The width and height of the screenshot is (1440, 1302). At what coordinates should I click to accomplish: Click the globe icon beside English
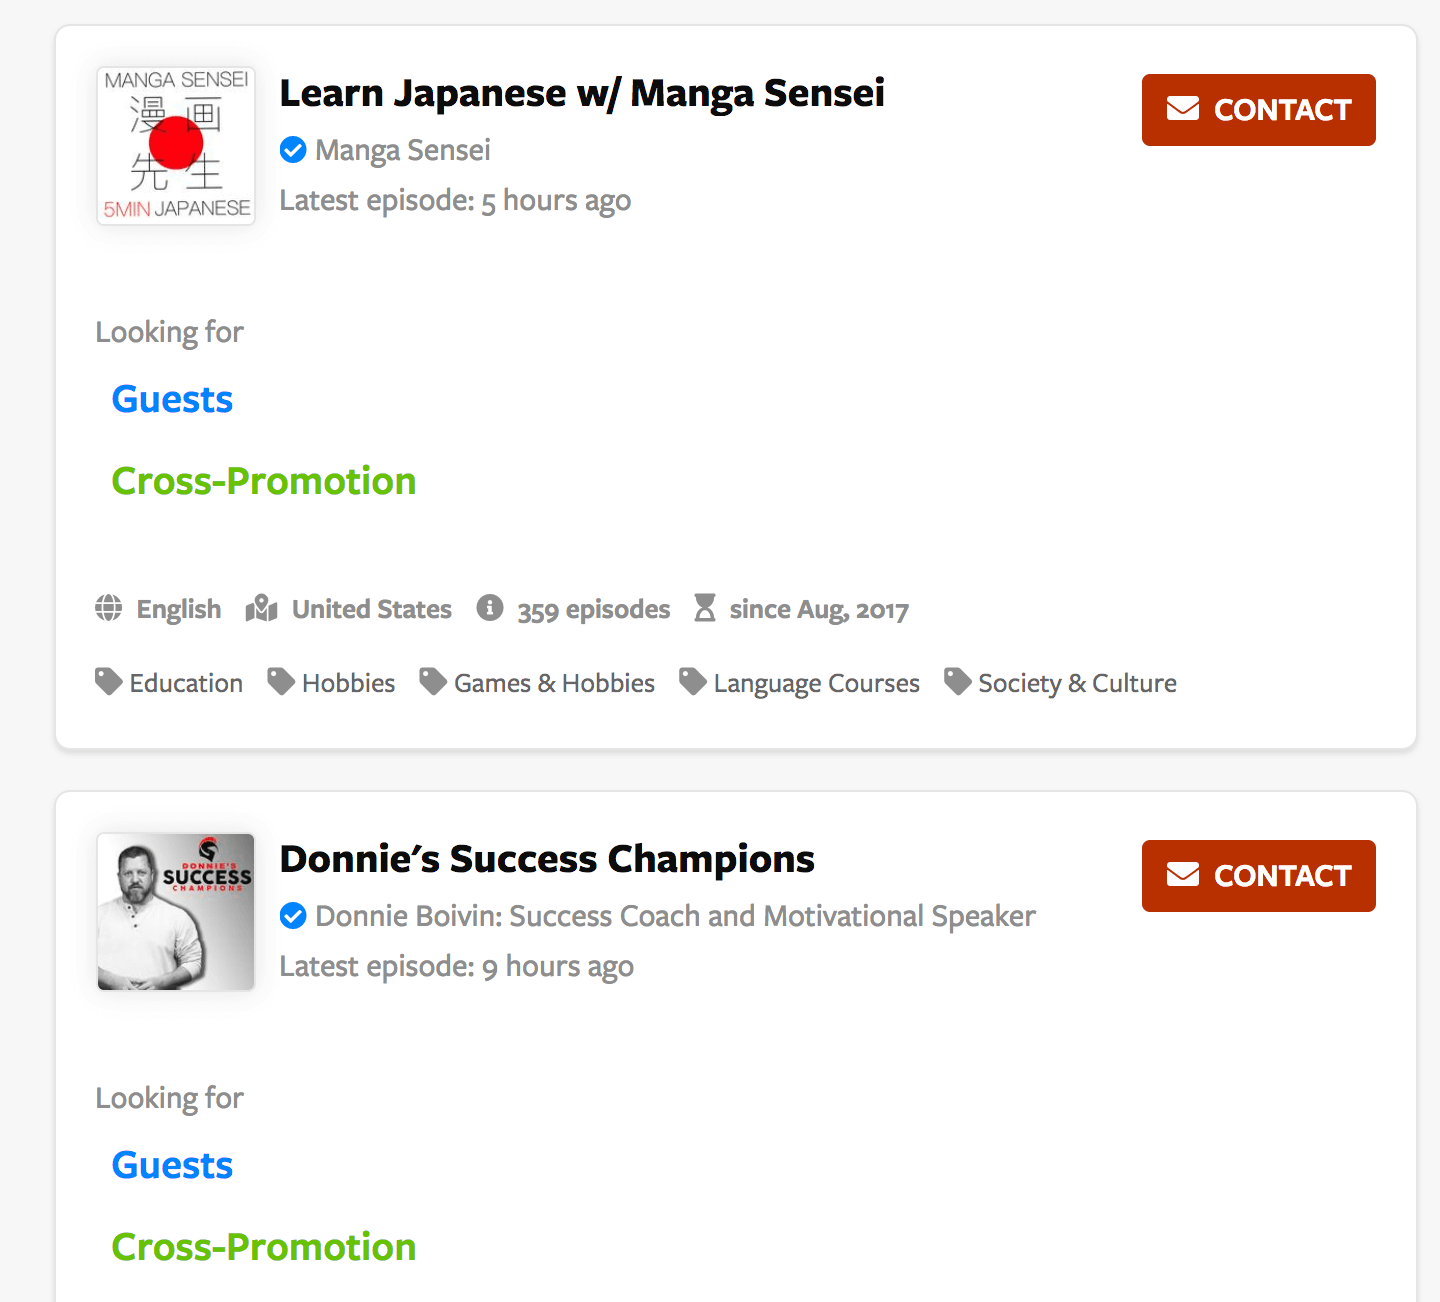pos(108,608)
